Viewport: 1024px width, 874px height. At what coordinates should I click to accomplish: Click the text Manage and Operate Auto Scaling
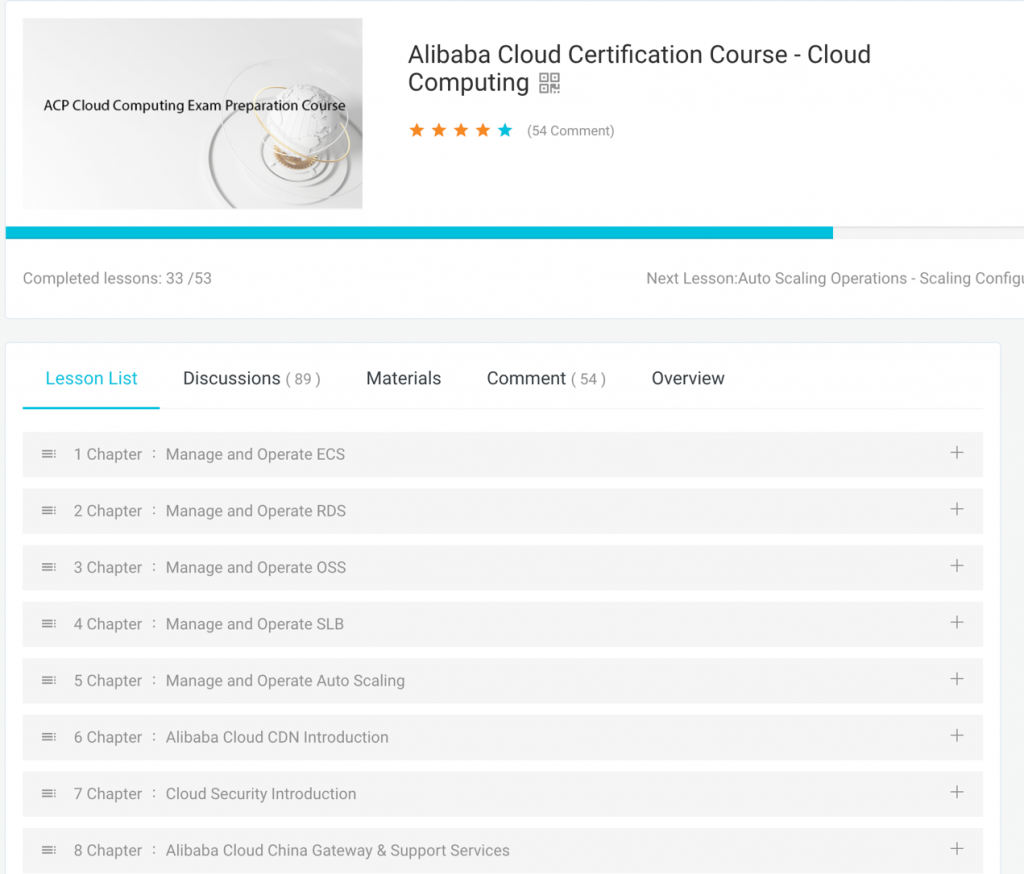[x=285, y=681]
